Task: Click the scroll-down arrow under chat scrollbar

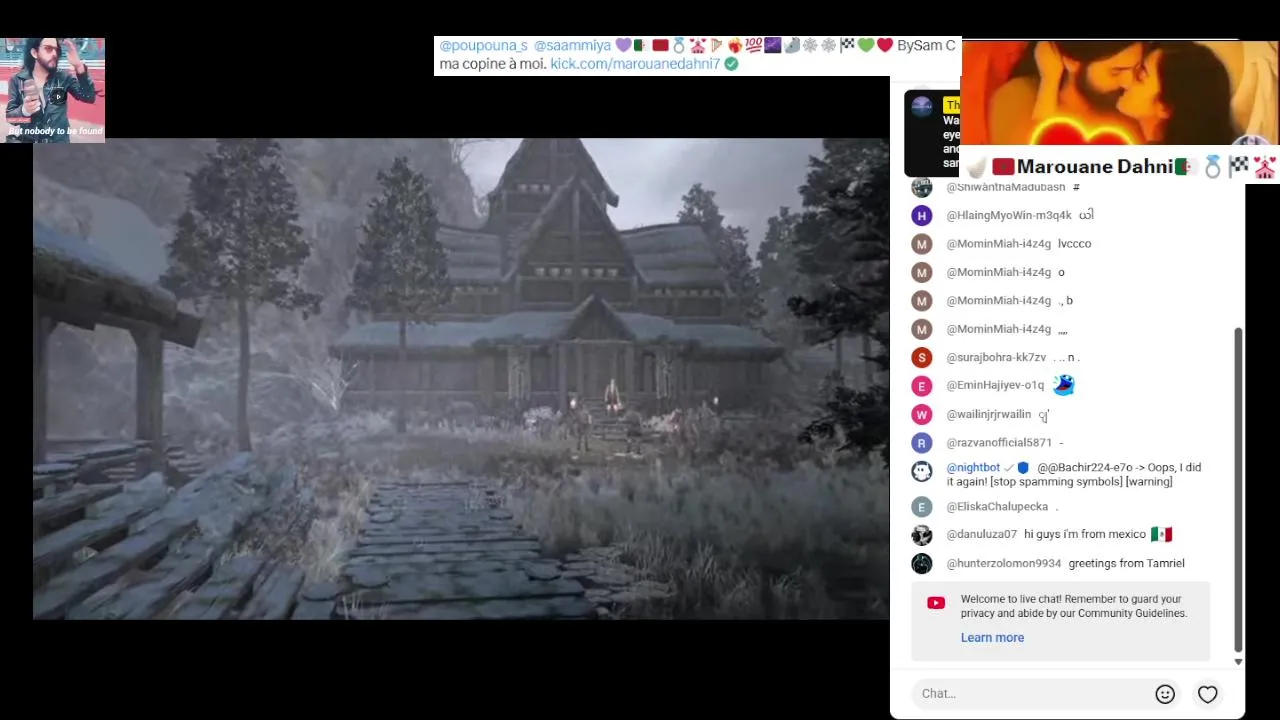Action: [1238, 662]
